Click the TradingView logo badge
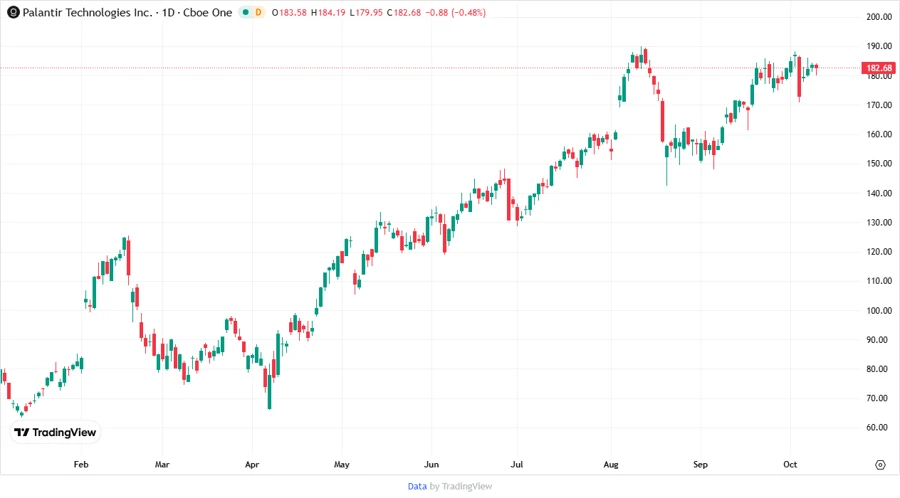The image size is (900, 498). point(56,432)
